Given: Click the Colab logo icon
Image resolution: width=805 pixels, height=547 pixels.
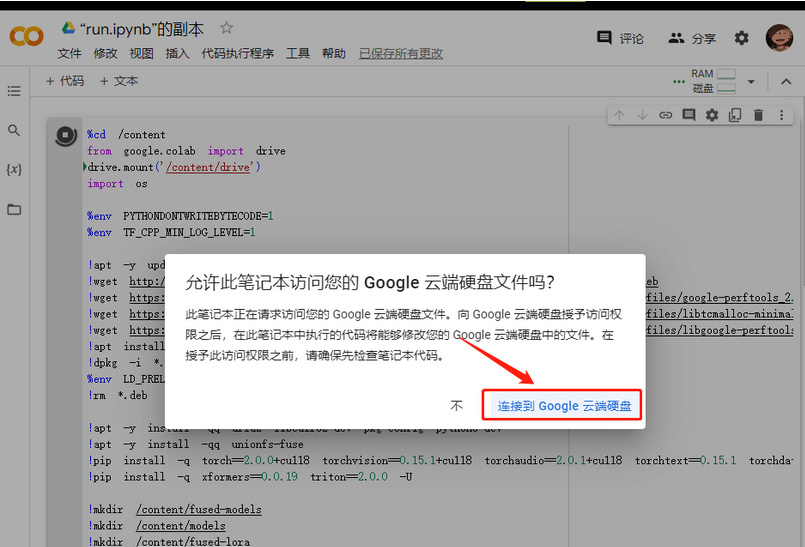Looking at the screenshot, I should [27, 37].
